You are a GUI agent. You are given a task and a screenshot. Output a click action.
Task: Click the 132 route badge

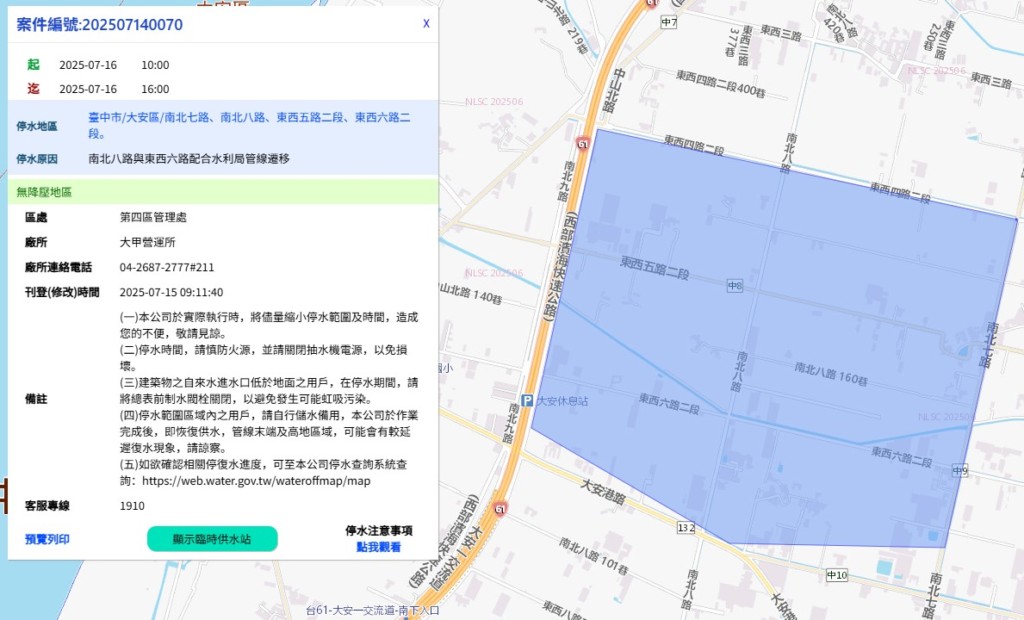pos(685,526)
